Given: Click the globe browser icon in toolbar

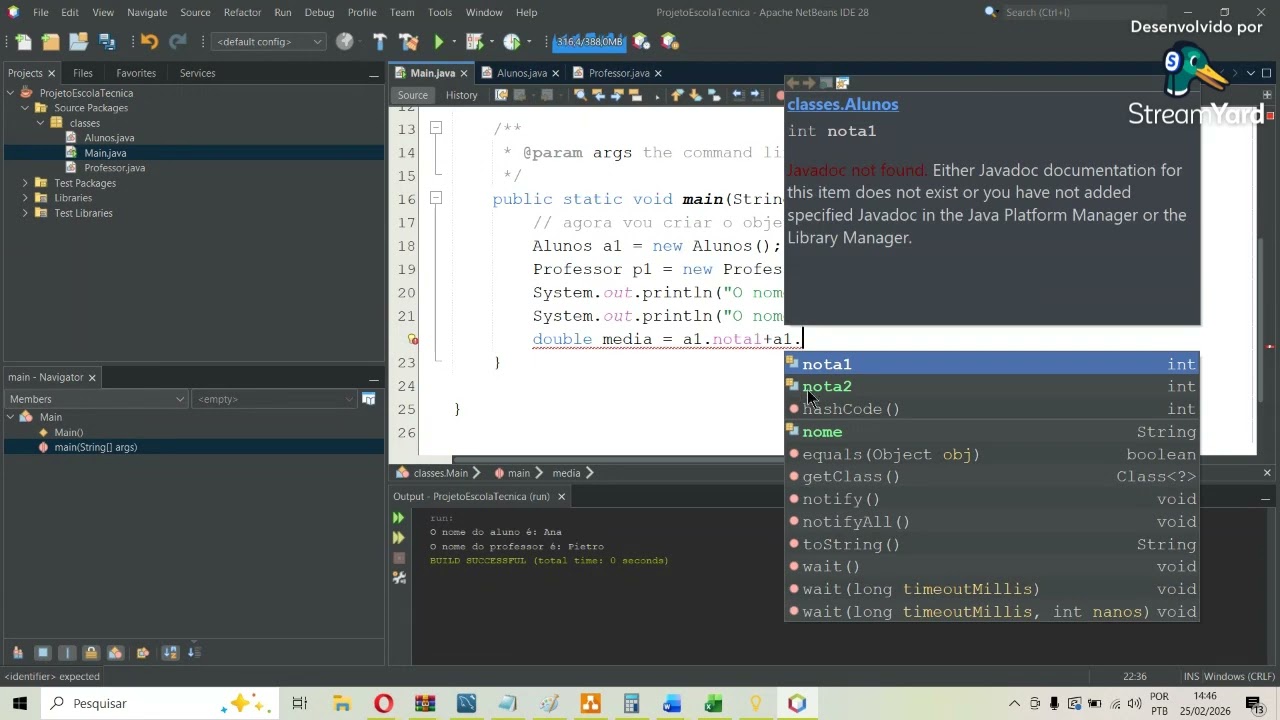Looking at the screenshot, I should pyautogui.click(x=345, y=42).
